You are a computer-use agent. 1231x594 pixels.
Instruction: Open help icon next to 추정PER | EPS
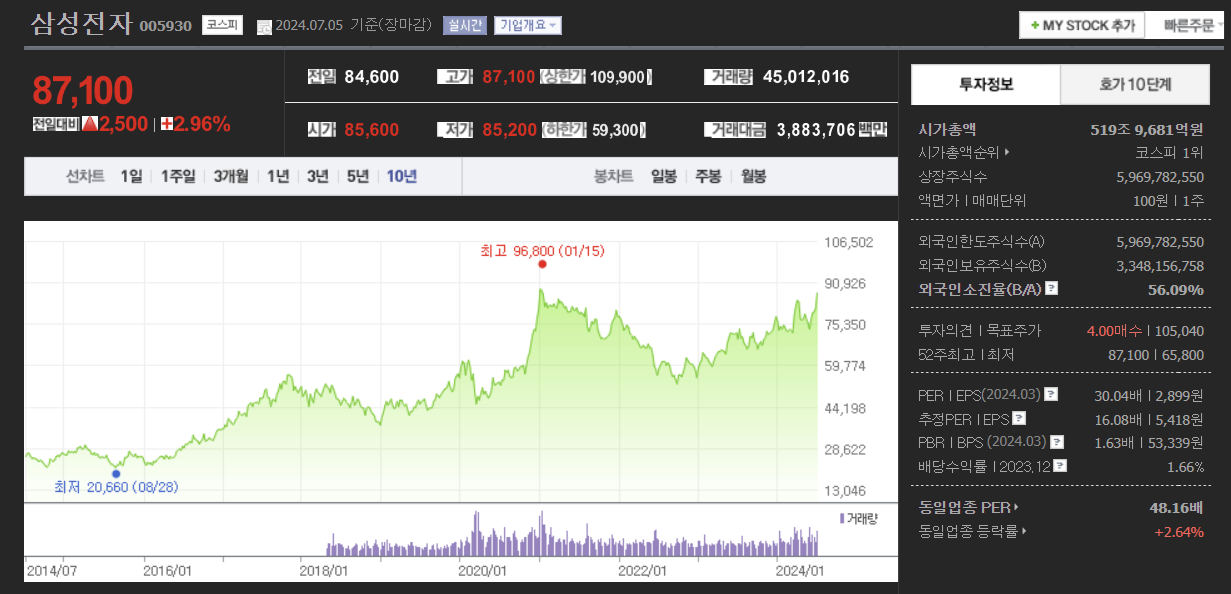1019,418
